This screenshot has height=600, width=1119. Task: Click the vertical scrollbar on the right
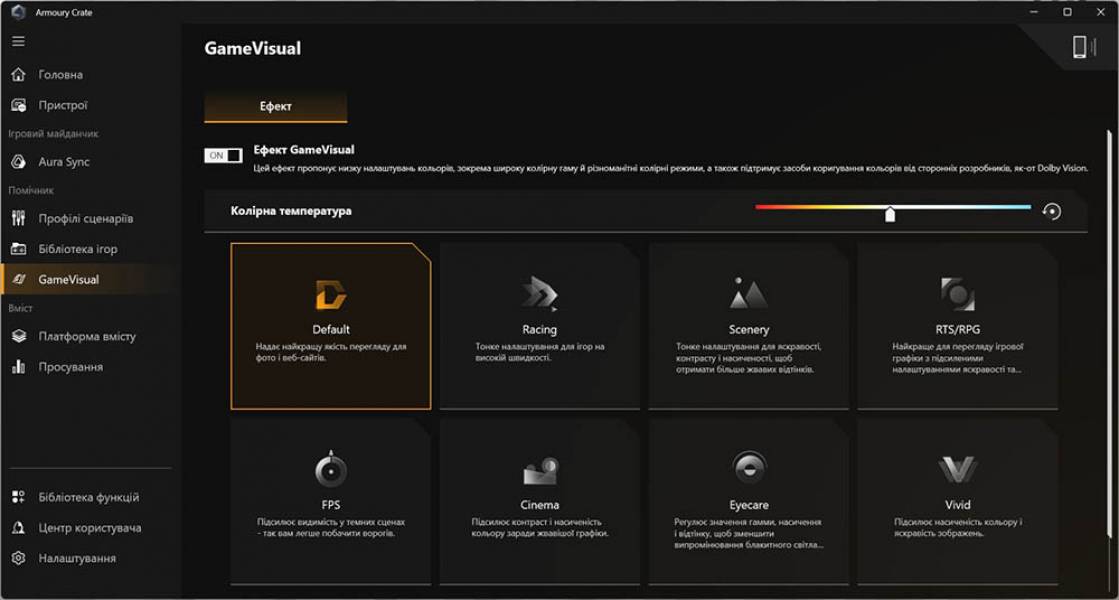(x=1109, y=332)
